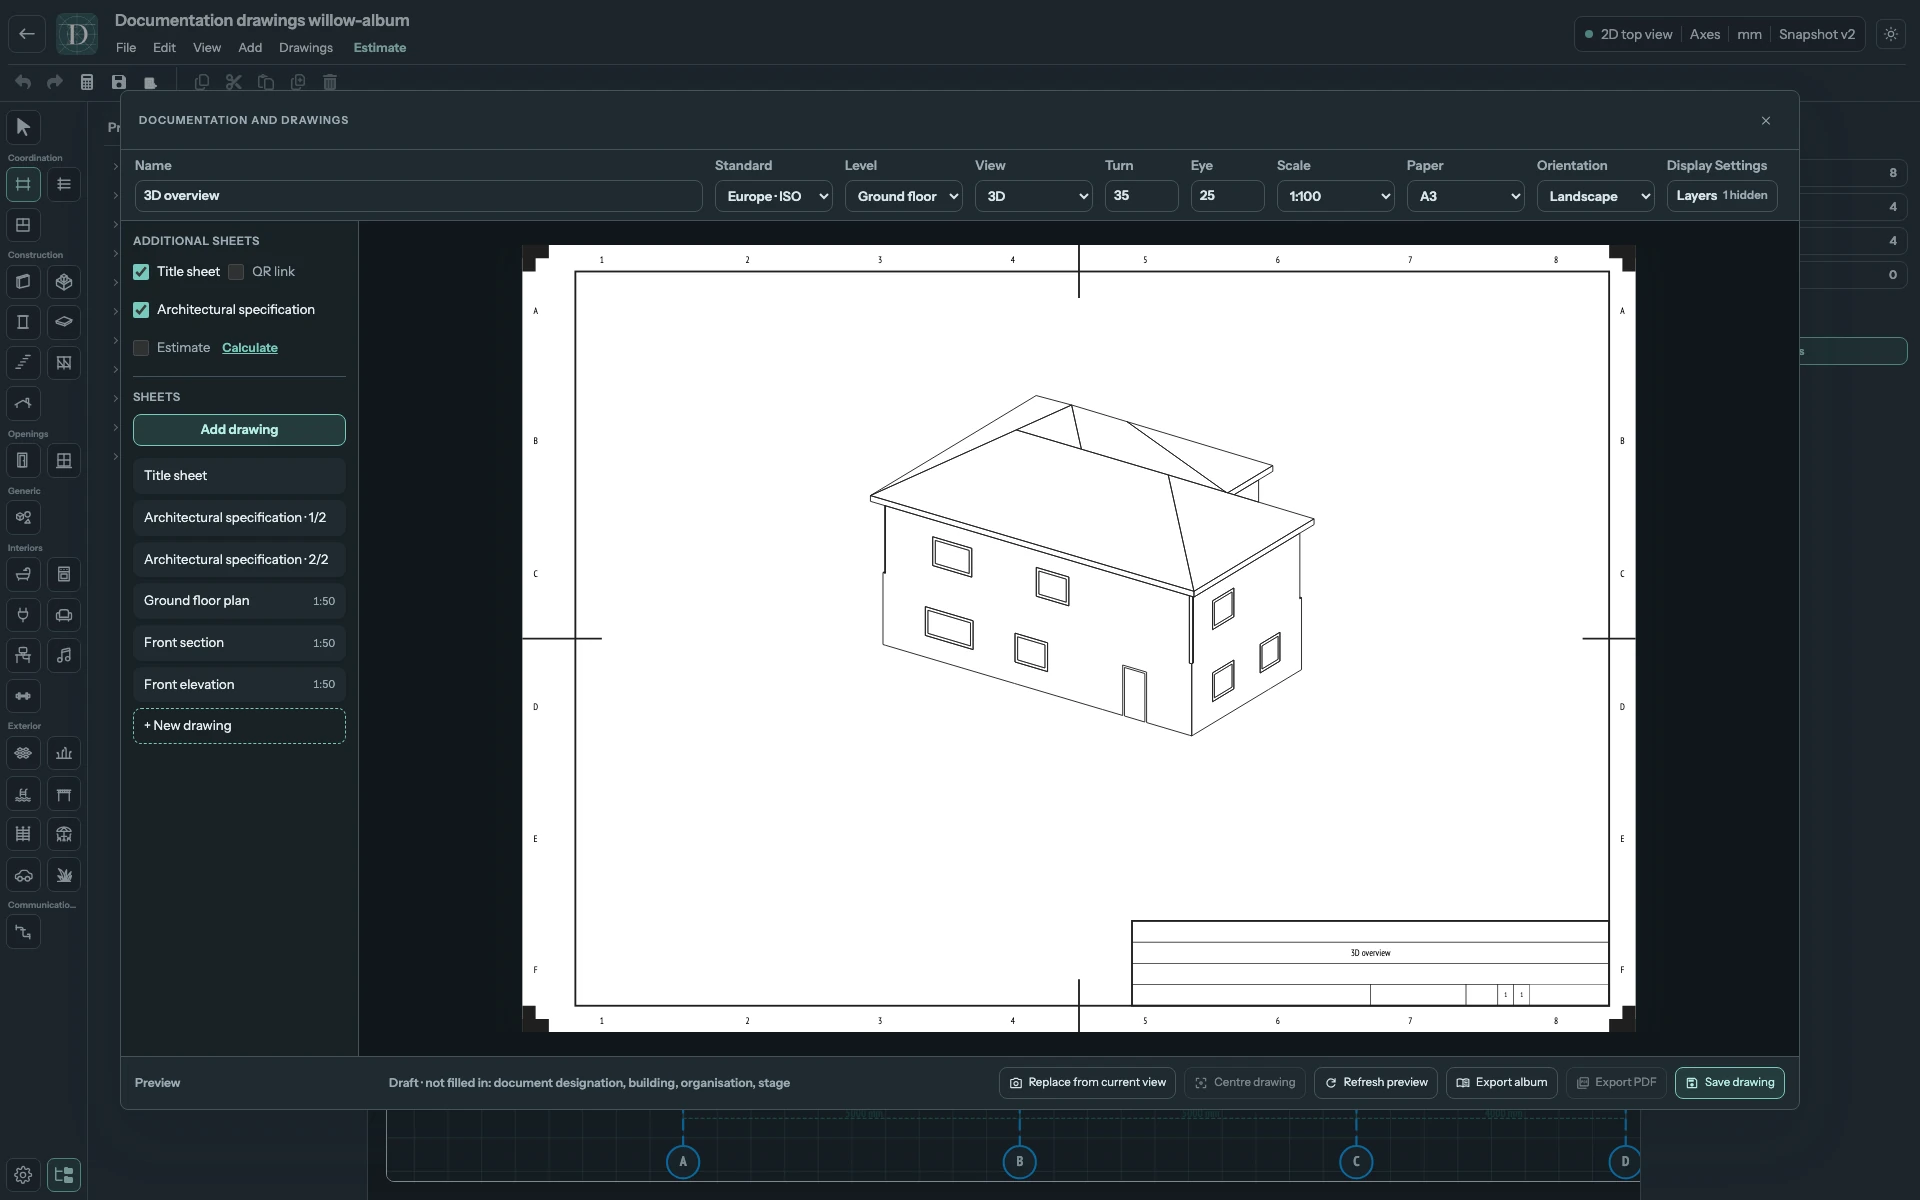Open the dumbbell gym equipment category
This screenshot has height=1200, width=1920.
[x=23, y=696]
